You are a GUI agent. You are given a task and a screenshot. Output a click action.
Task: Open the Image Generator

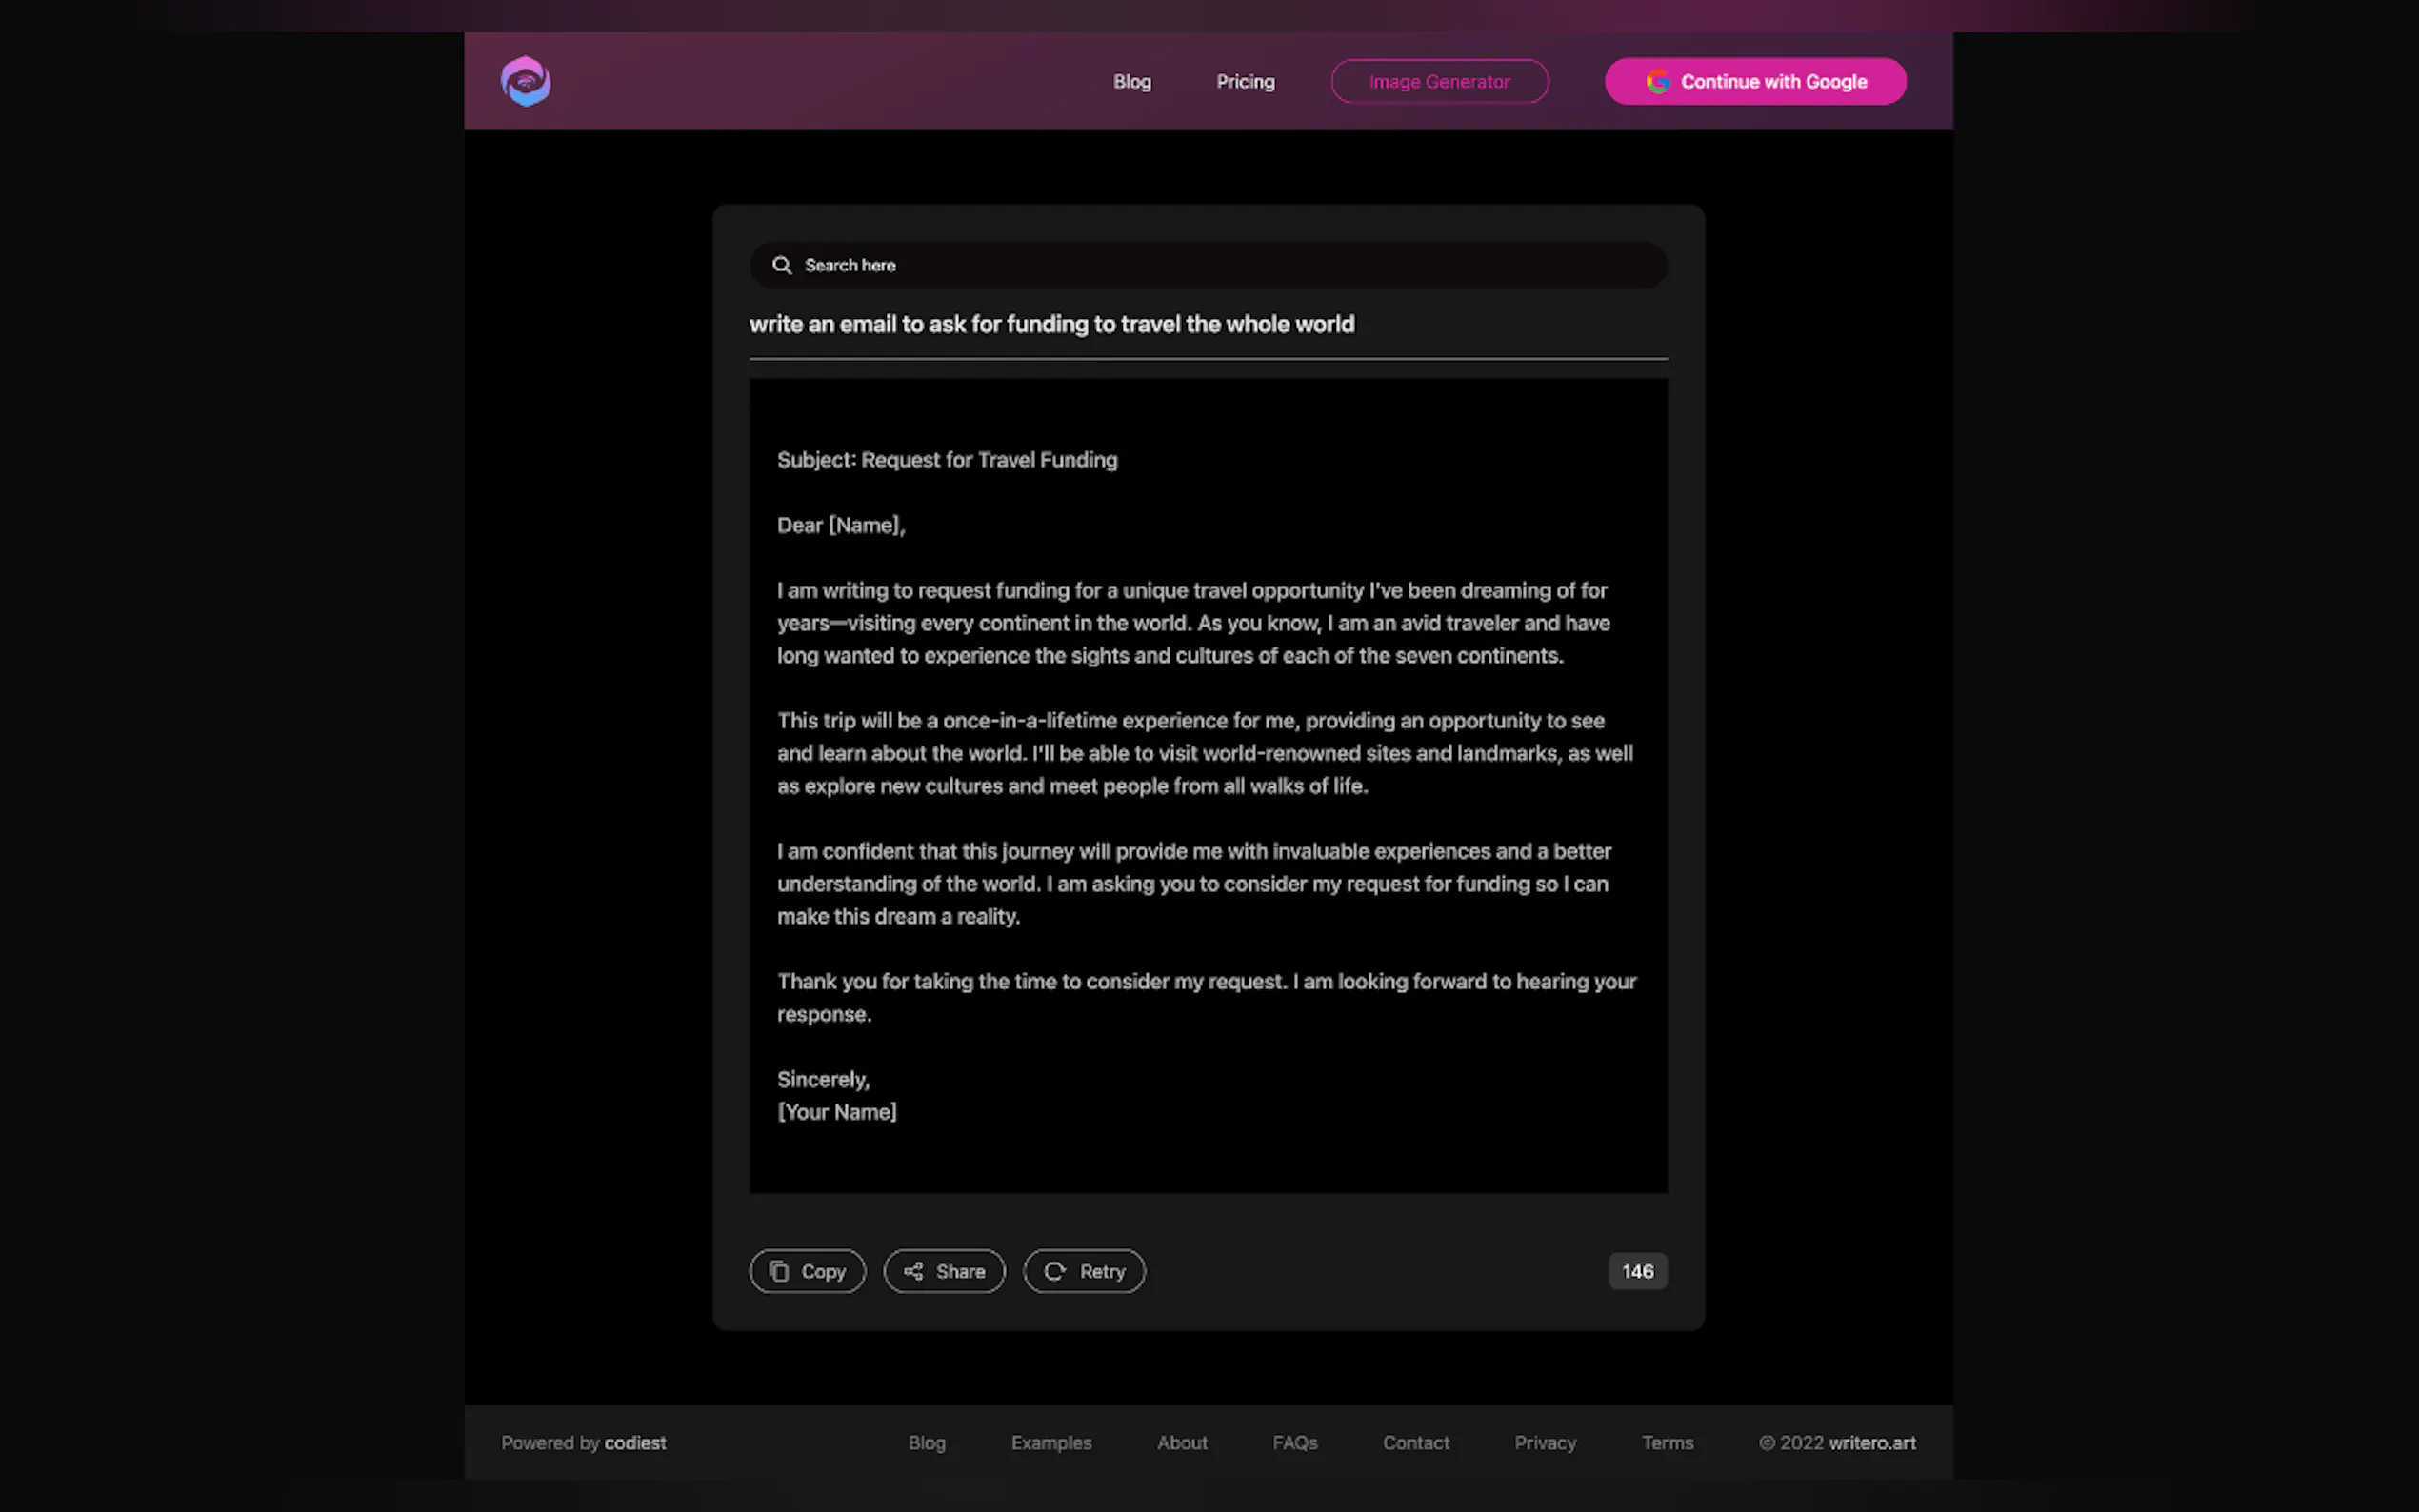[x=1438, y=82]
